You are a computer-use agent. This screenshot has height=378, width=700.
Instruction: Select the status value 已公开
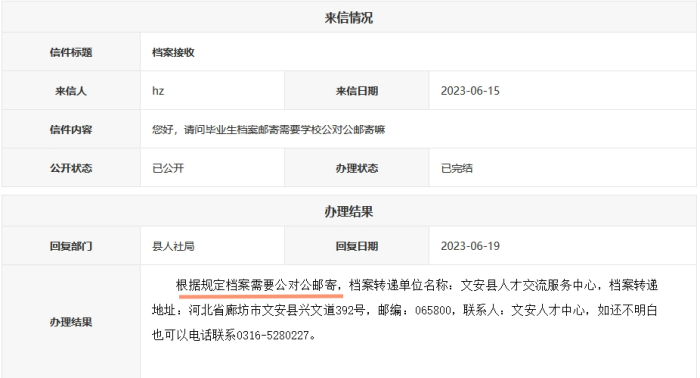(x=168, y=168)
